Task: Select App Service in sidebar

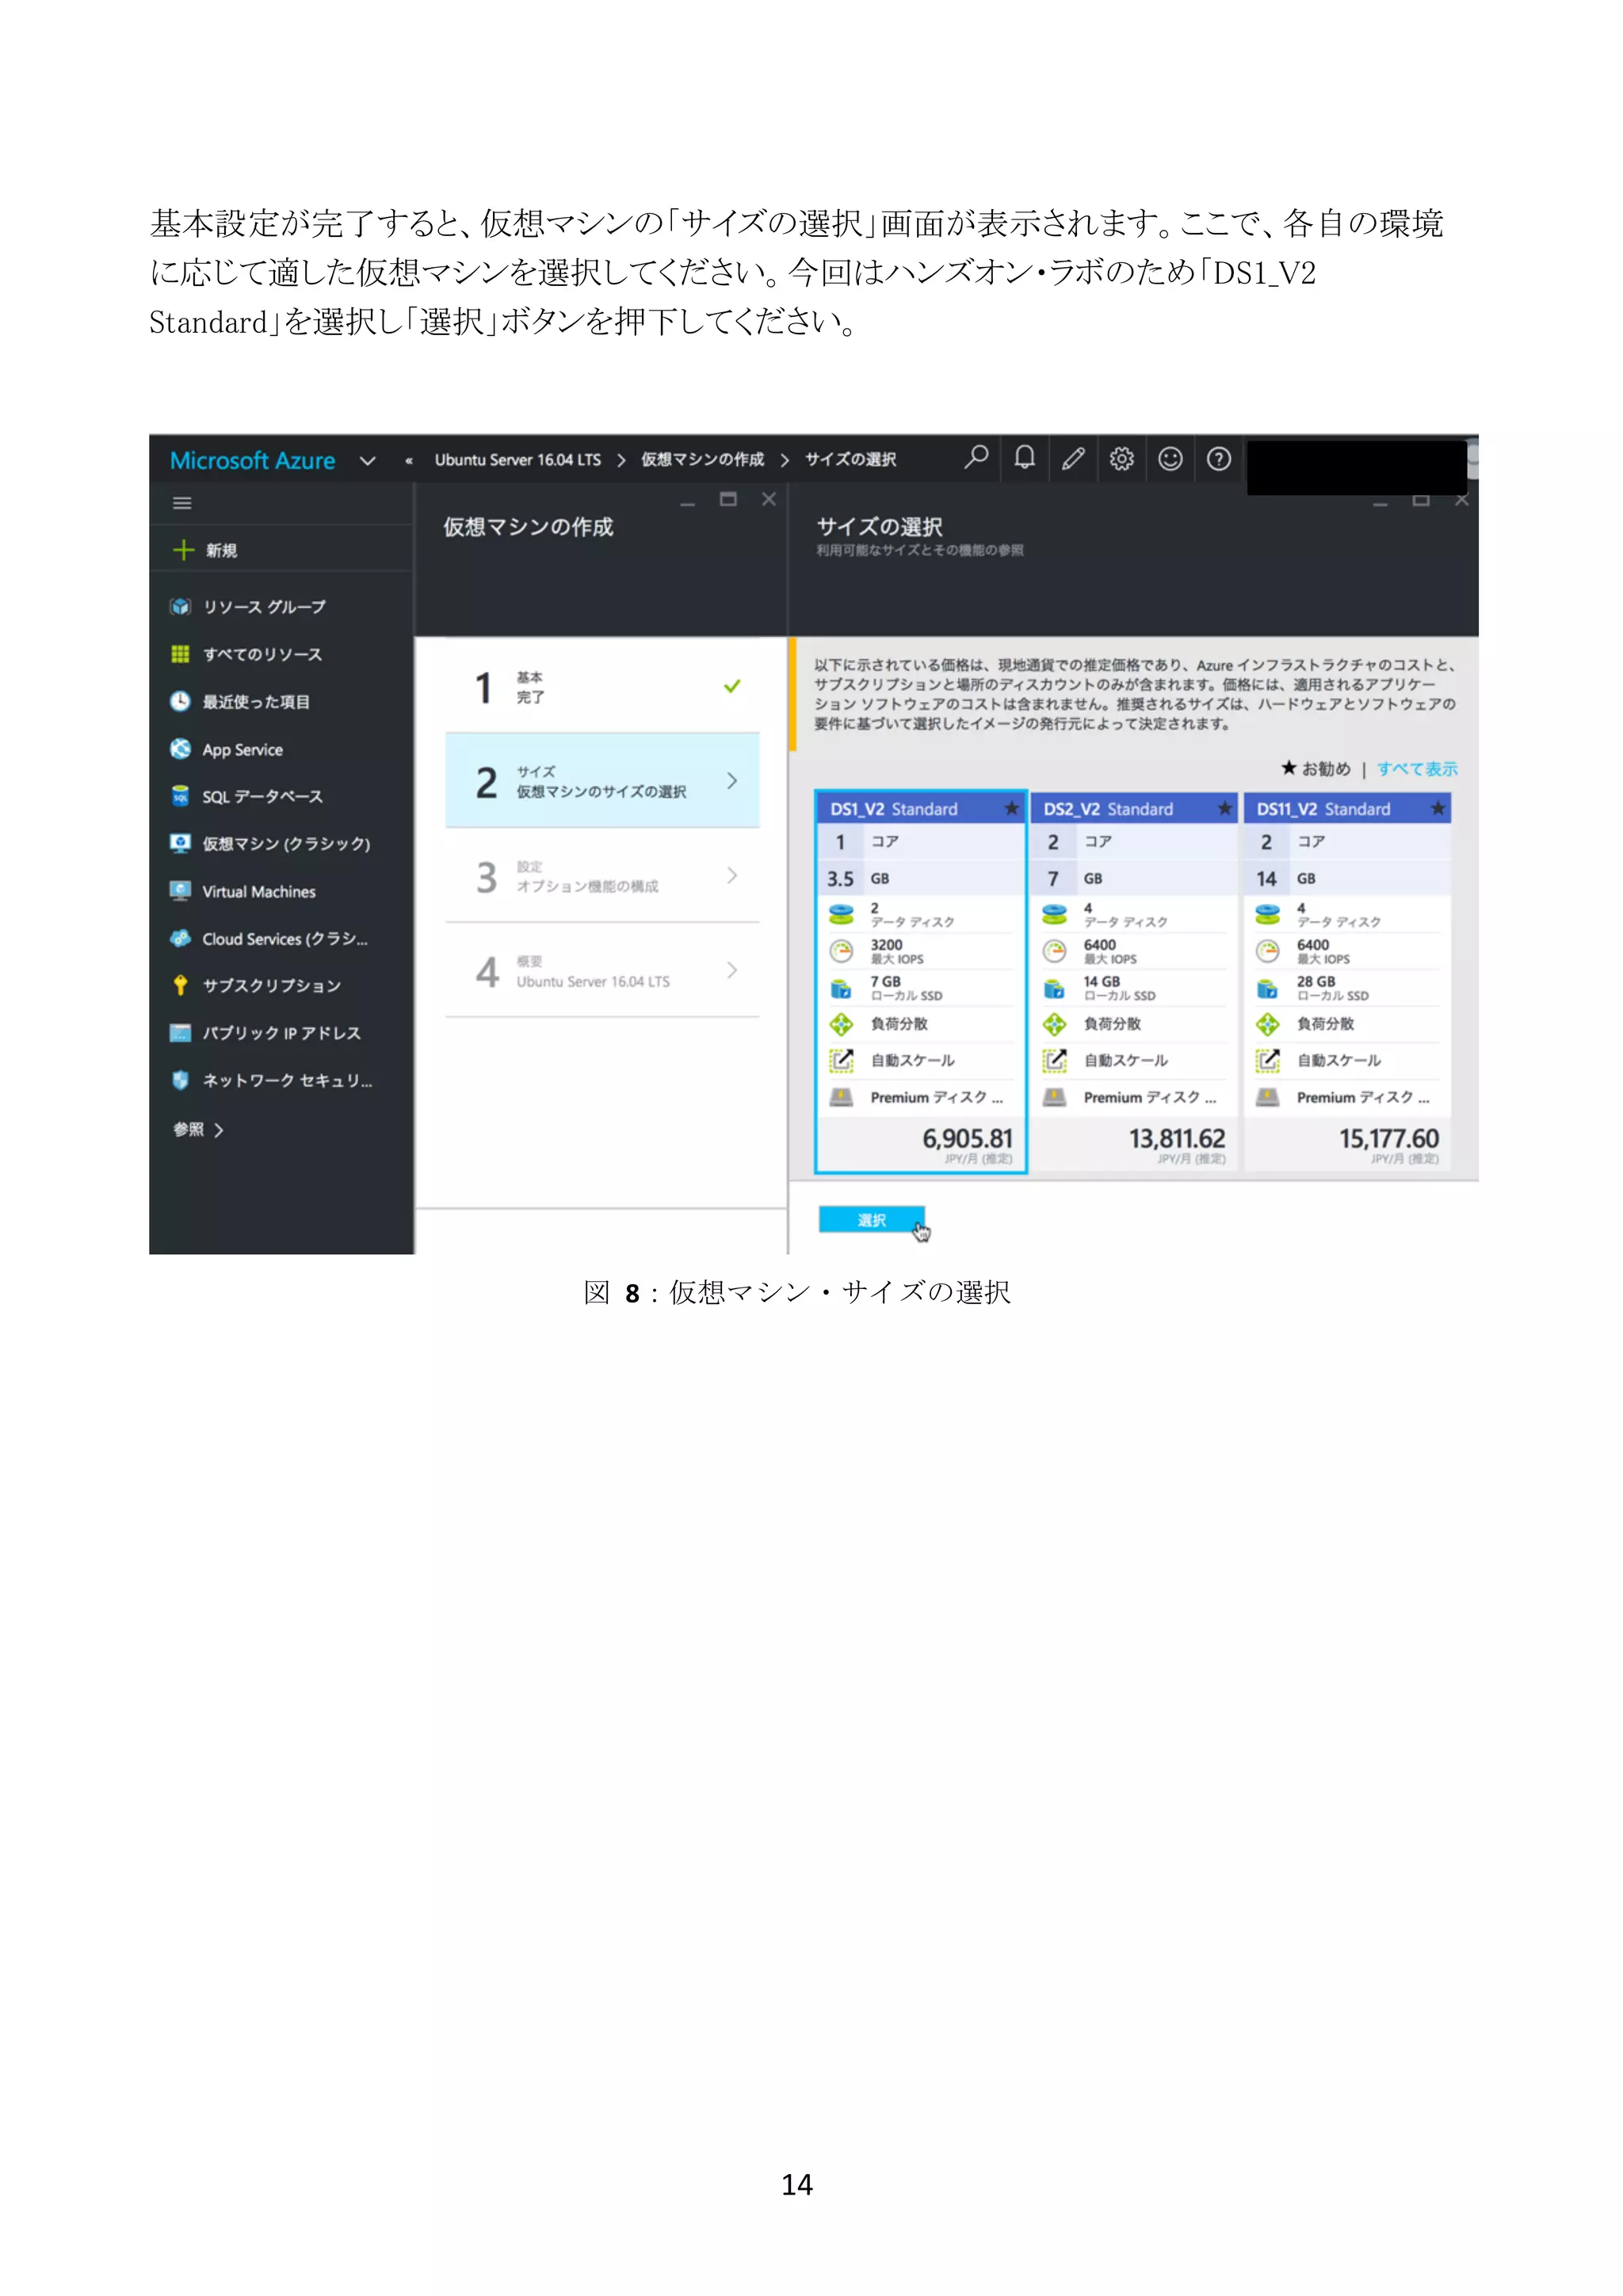Action: (242, 749)
